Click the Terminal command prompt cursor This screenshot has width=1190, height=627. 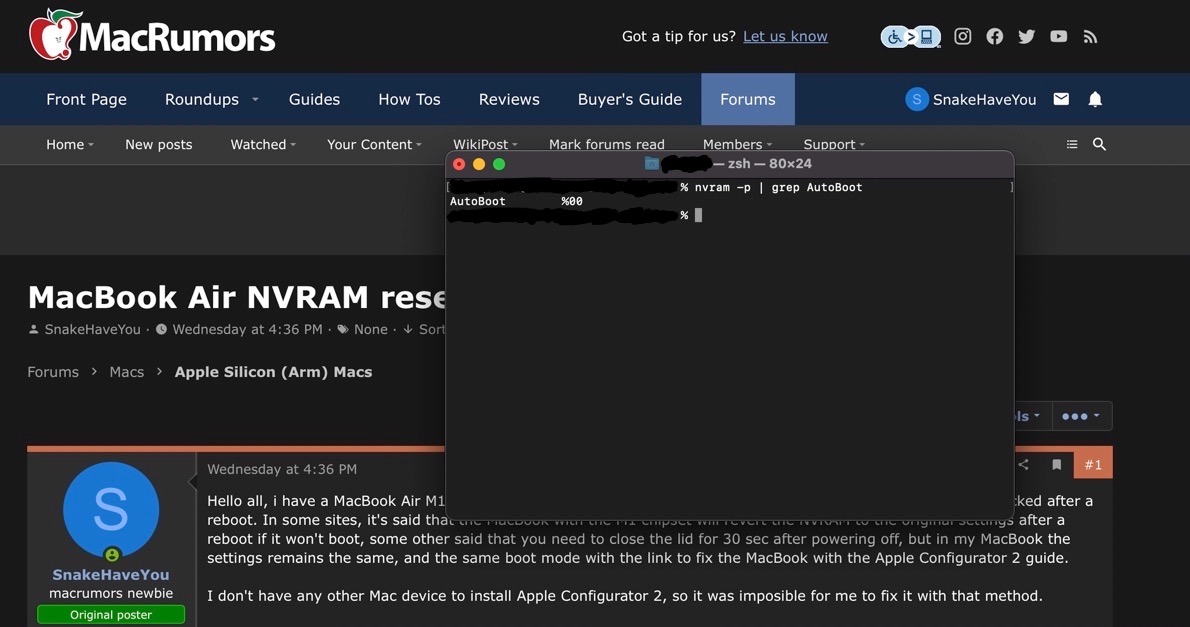pos(698,216)
